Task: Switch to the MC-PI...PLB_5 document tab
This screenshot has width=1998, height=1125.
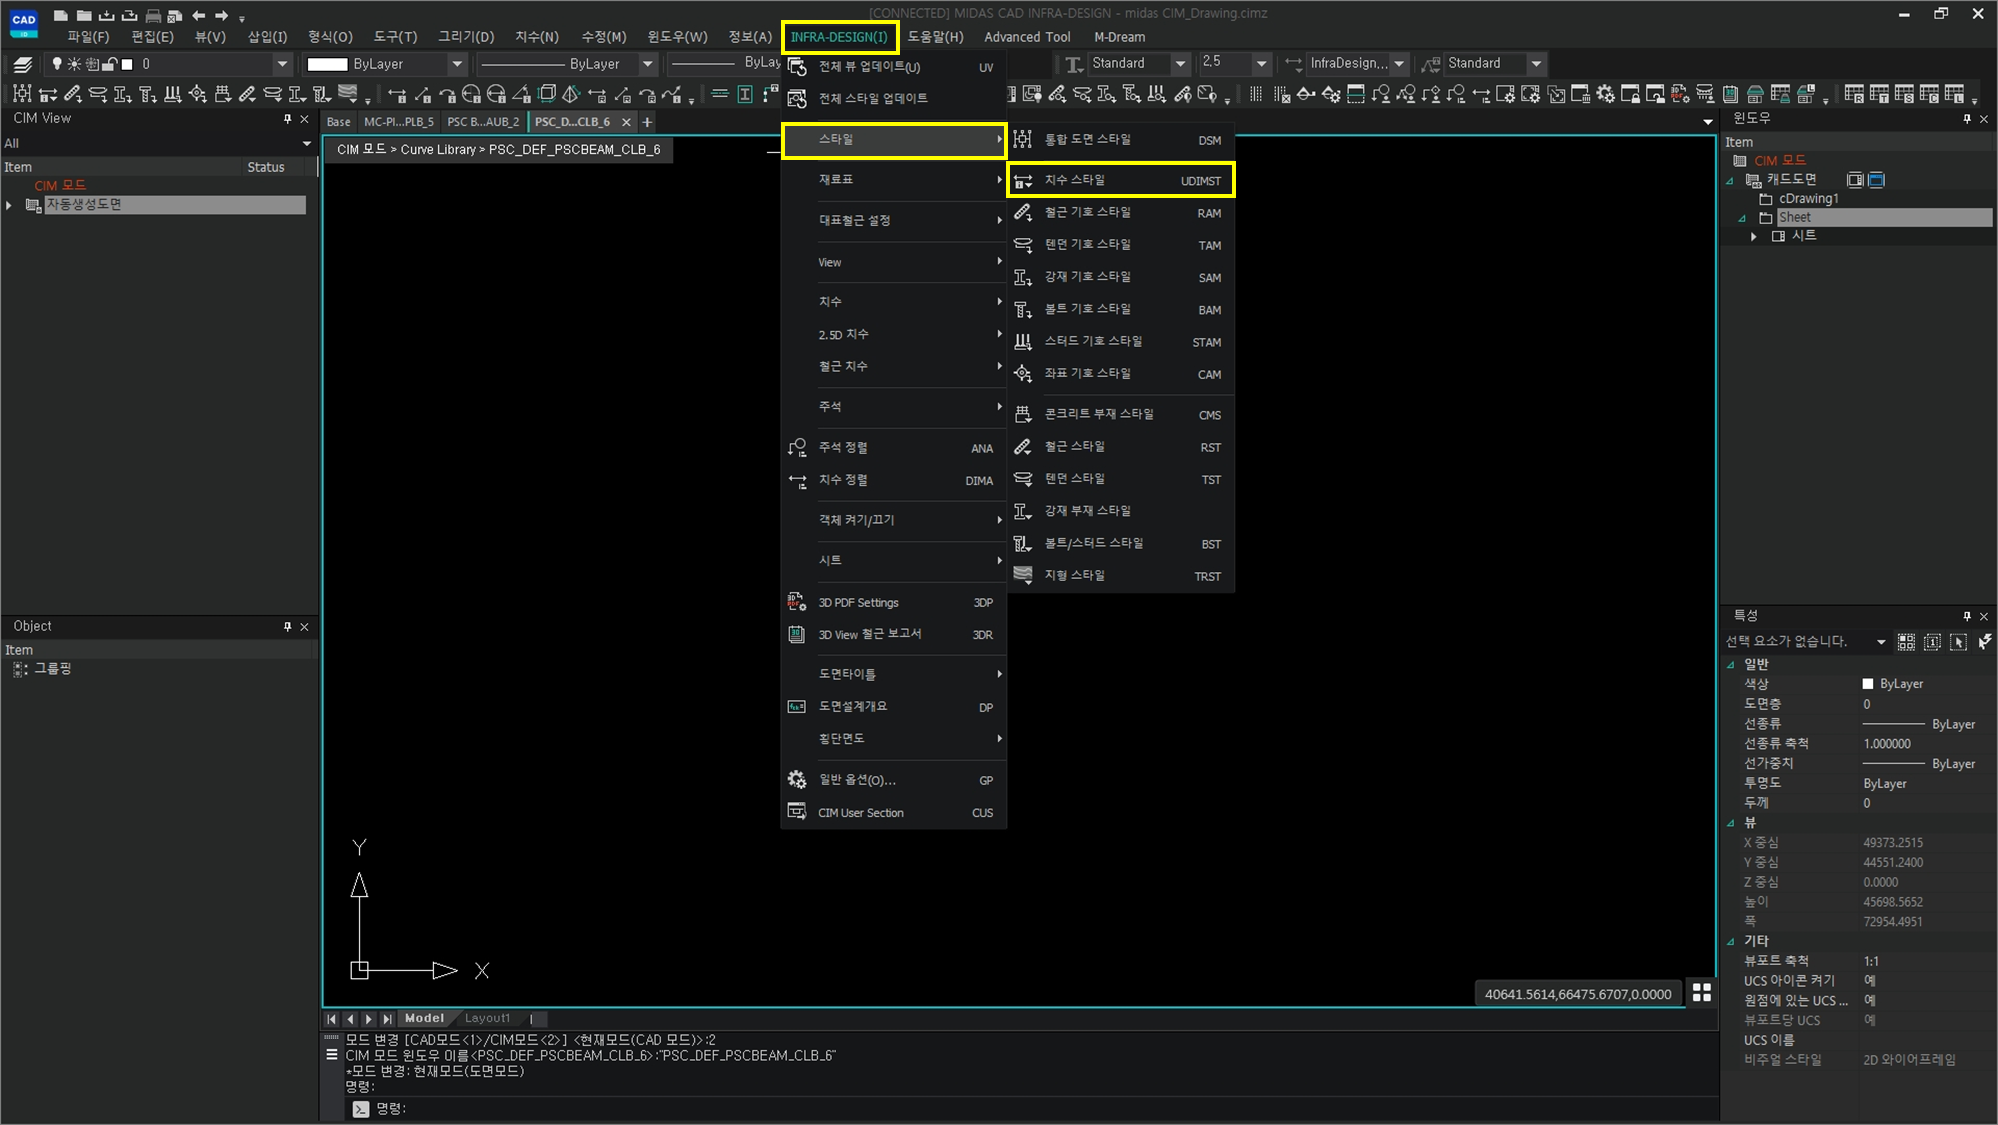Action: click(x=398, y=122)
